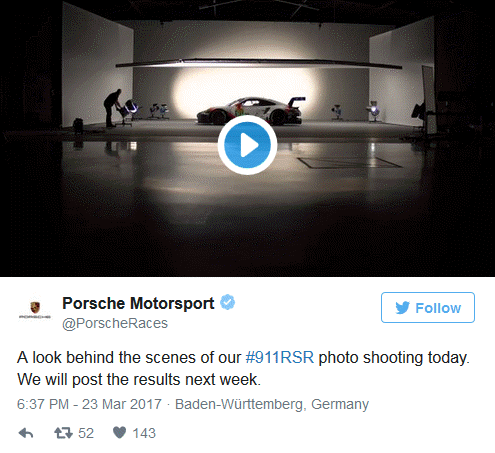The height and width of the screenshot is (453, 495).
Task: Click the square floor marking in the video
Action: click(350, 162)
